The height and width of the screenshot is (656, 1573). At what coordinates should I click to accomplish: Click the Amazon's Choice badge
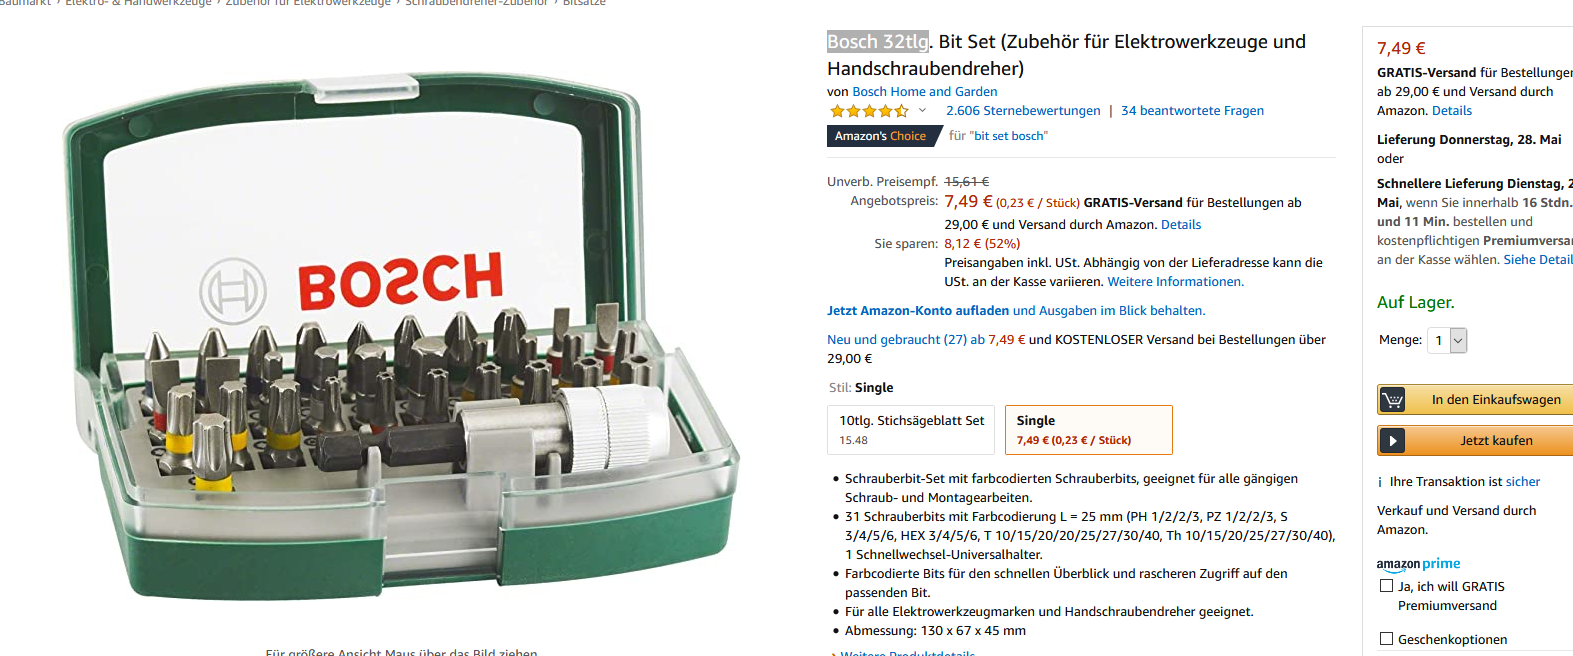pyautogui.click(x=881, y=136)
